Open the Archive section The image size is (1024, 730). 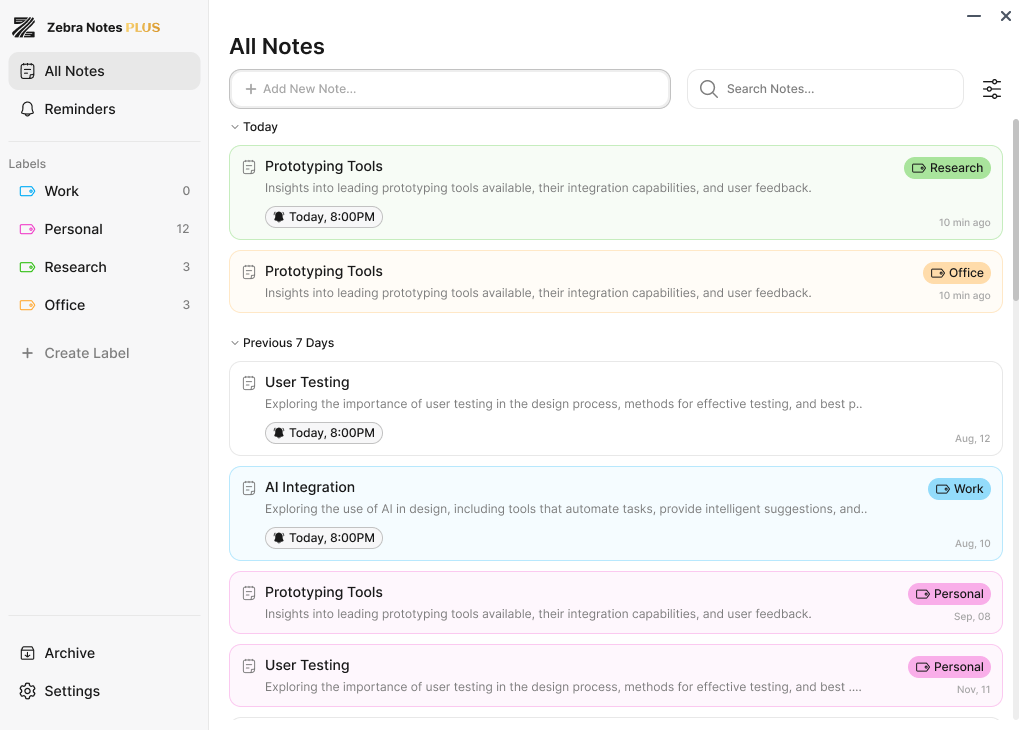click(104, 653)
